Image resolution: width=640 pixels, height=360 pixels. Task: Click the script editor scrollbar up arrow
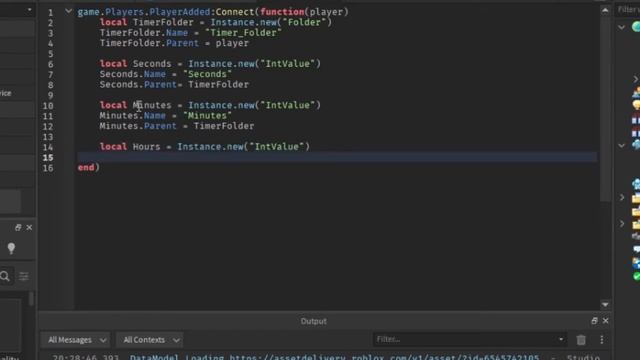(605, 11)
